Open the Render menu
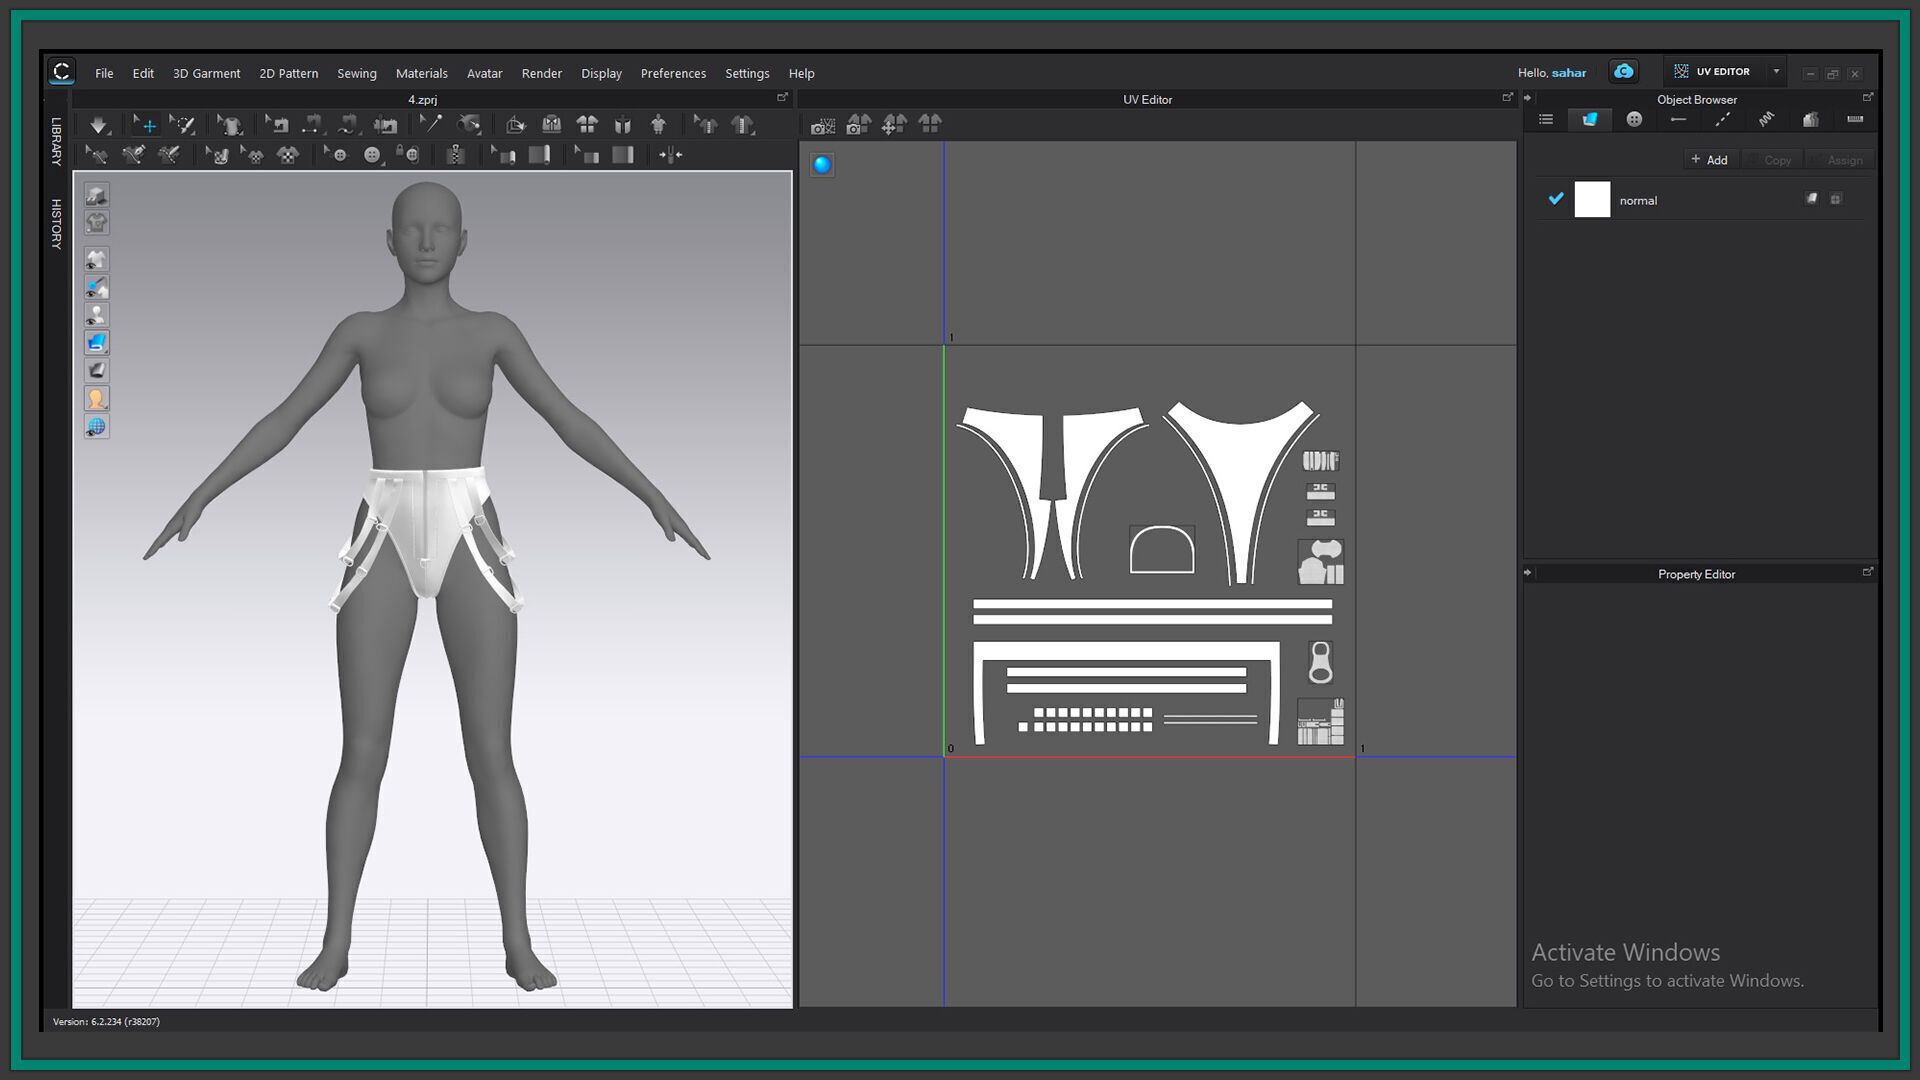Screen dimensions: 1920x1080 [541, 73]
